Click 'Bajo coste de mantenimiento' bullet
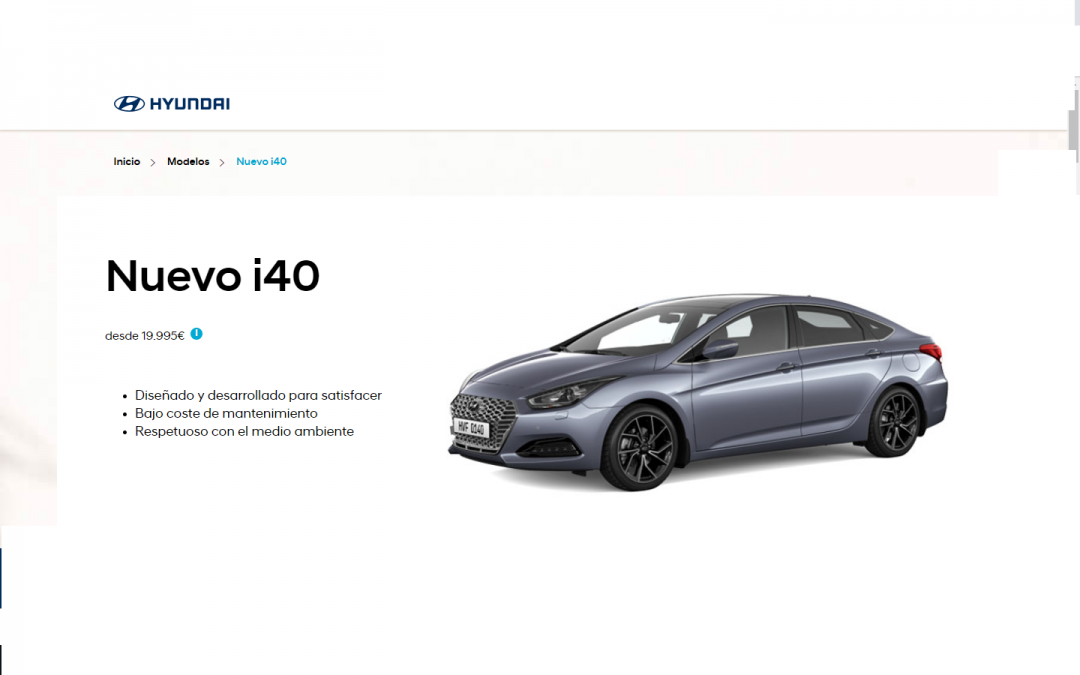The height and width of the screenshot is (675, 1080). click(226, 413)
